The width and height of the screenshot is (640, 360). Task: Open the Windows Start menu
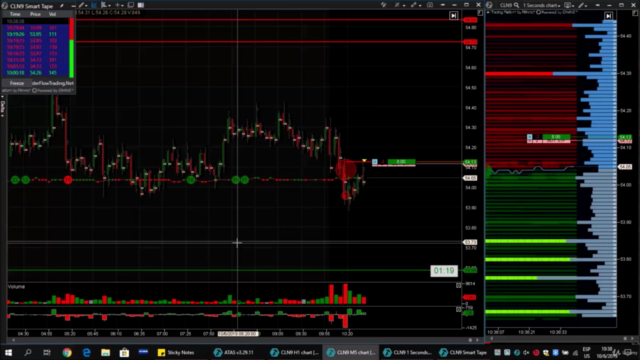coord(8,352)
